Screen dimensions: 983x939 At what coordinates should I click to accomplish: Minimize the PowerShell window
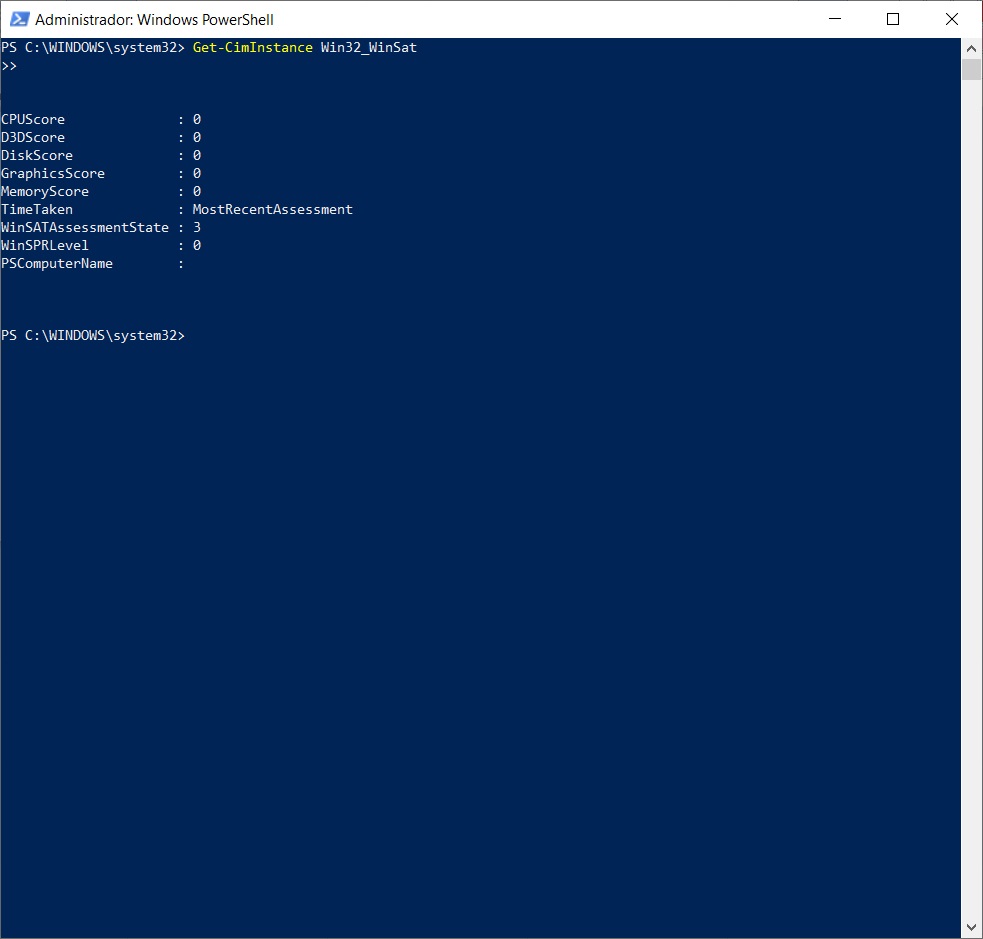[835, 19]
